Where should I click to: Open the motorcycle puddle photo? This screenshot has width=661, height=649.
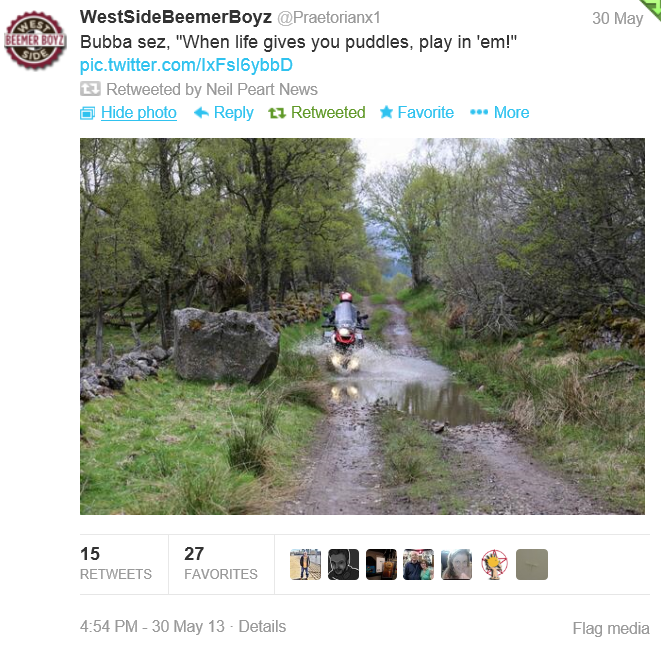coord(362,326)
